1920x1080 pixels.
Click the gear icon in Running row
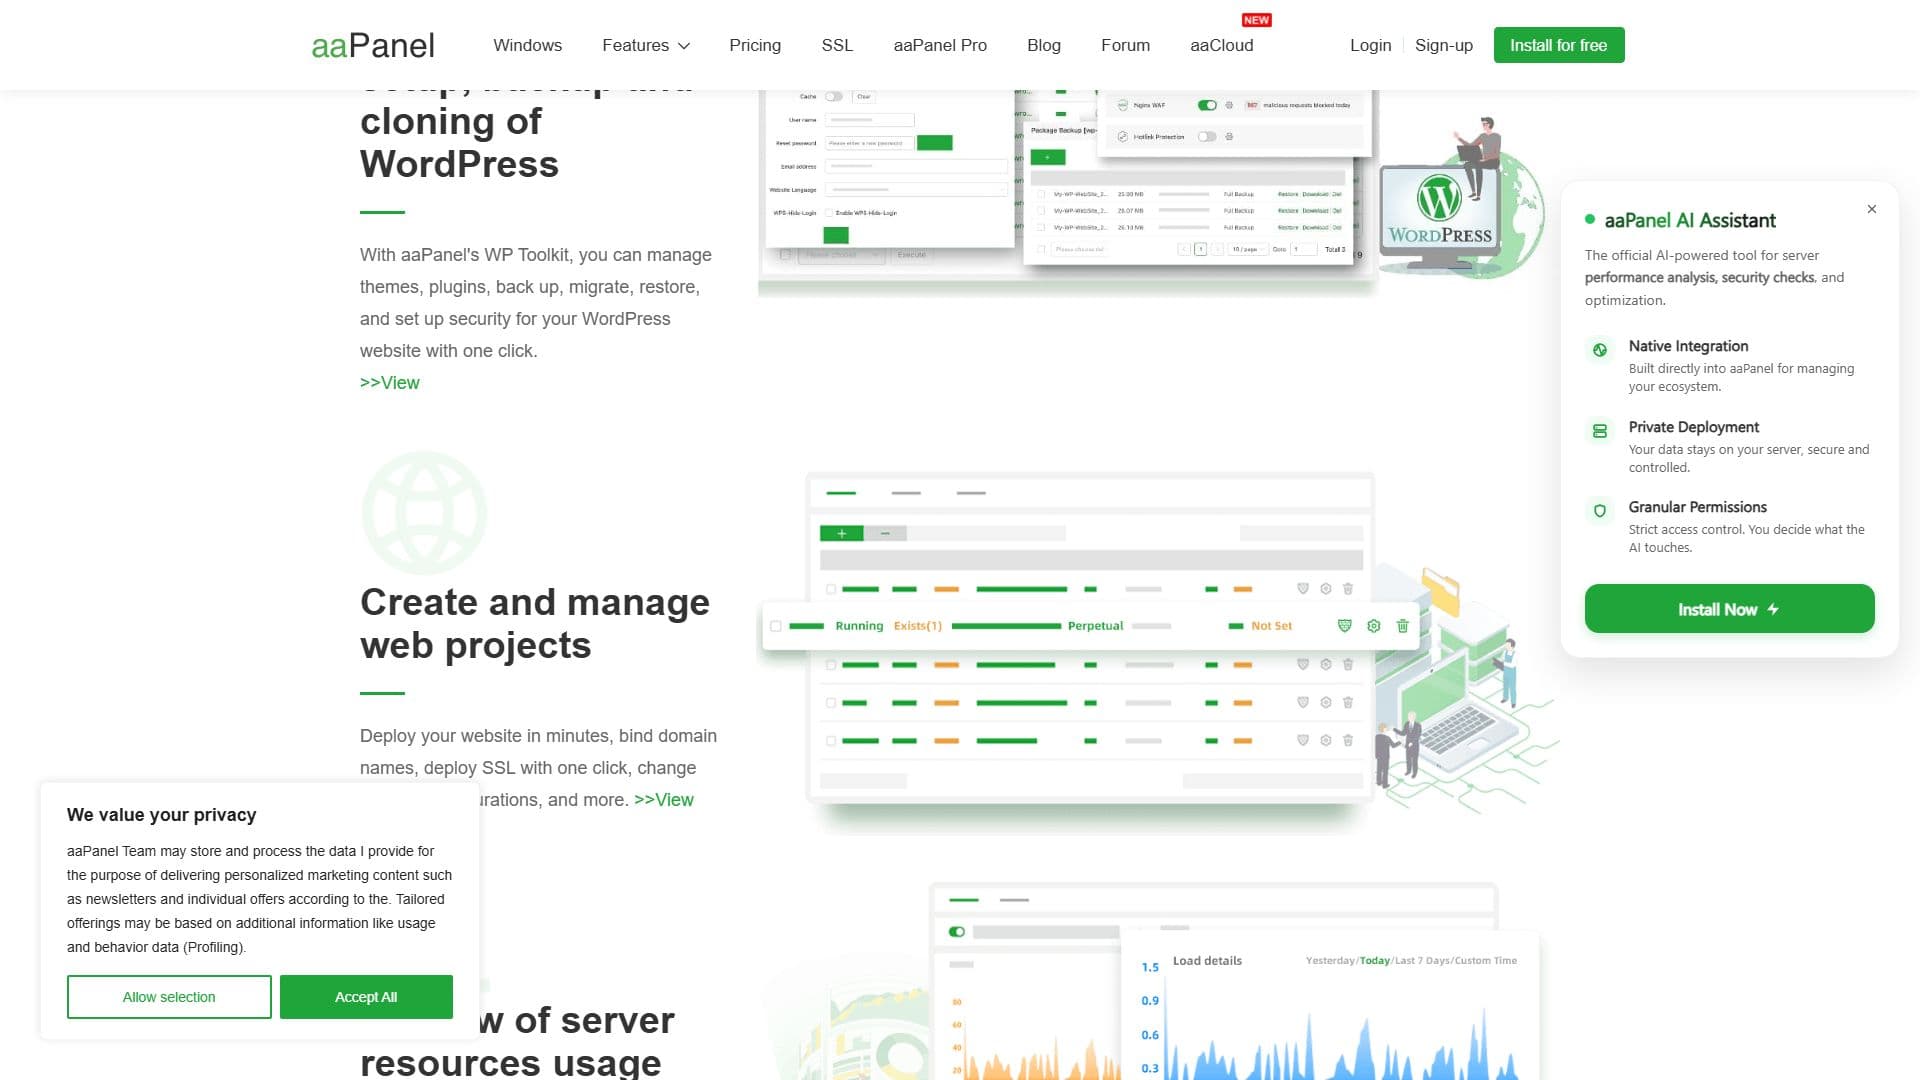1374,626
